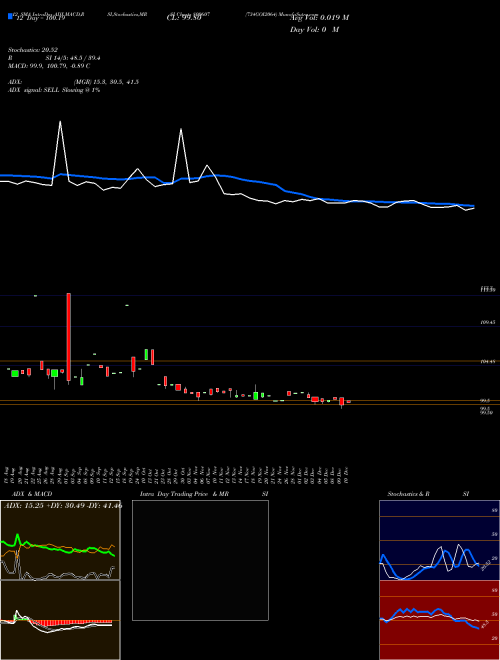
Task: Click the 'SI 14/3: 48.5 / 39.4' value
Action: (x=73, y=58)
